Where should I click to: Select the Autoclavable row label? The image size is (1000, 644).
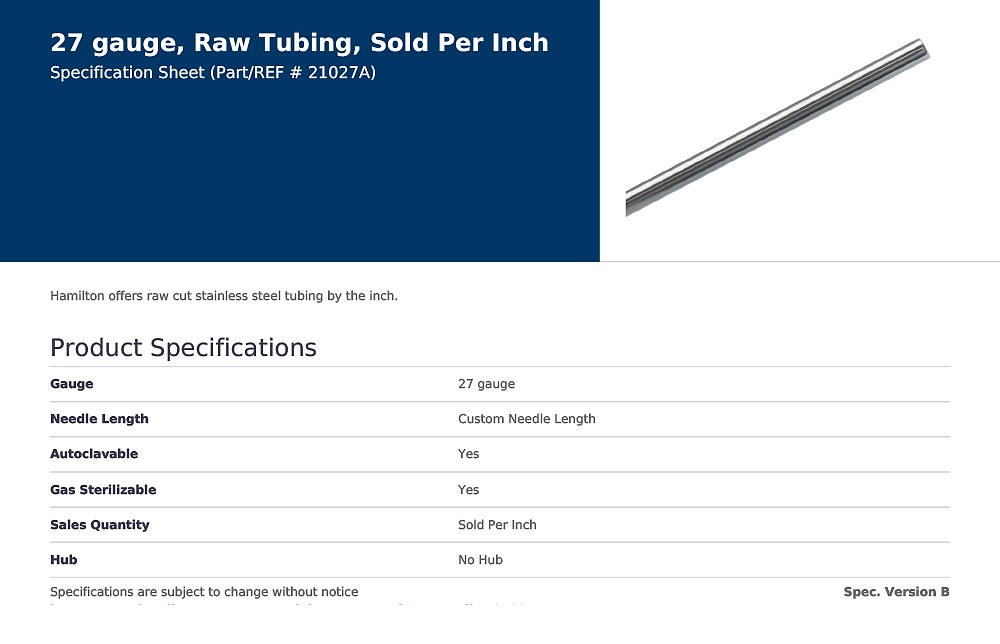pos(94,454)
